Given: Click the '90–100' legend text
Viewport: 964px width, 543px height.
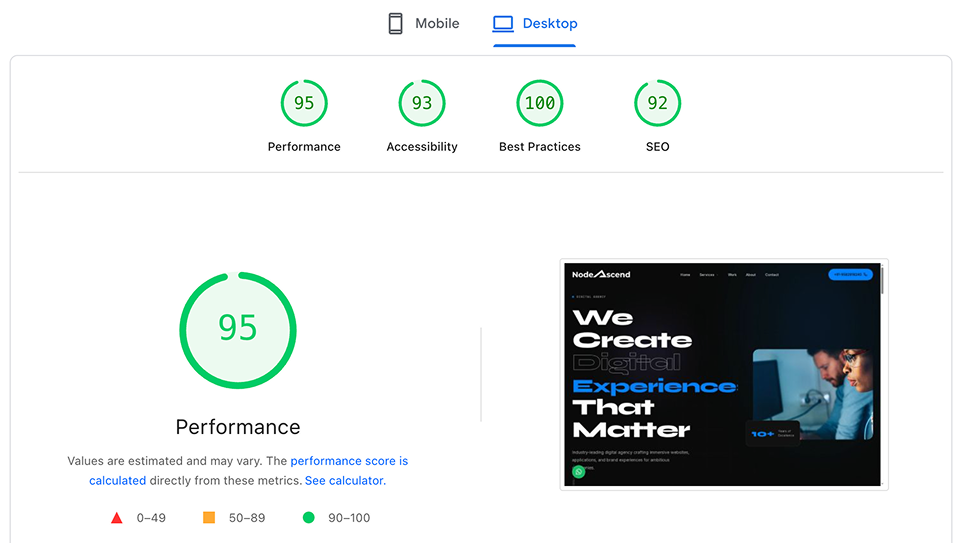Looking at the screenshot, I should coord(349,518).
